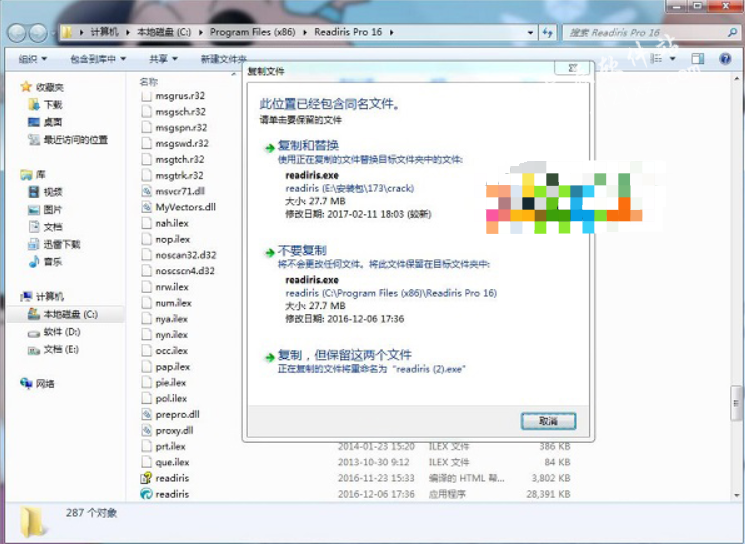Select 软件 (D:) drive in sidebar
745x544 pixels.
click(x=62, y=332)
